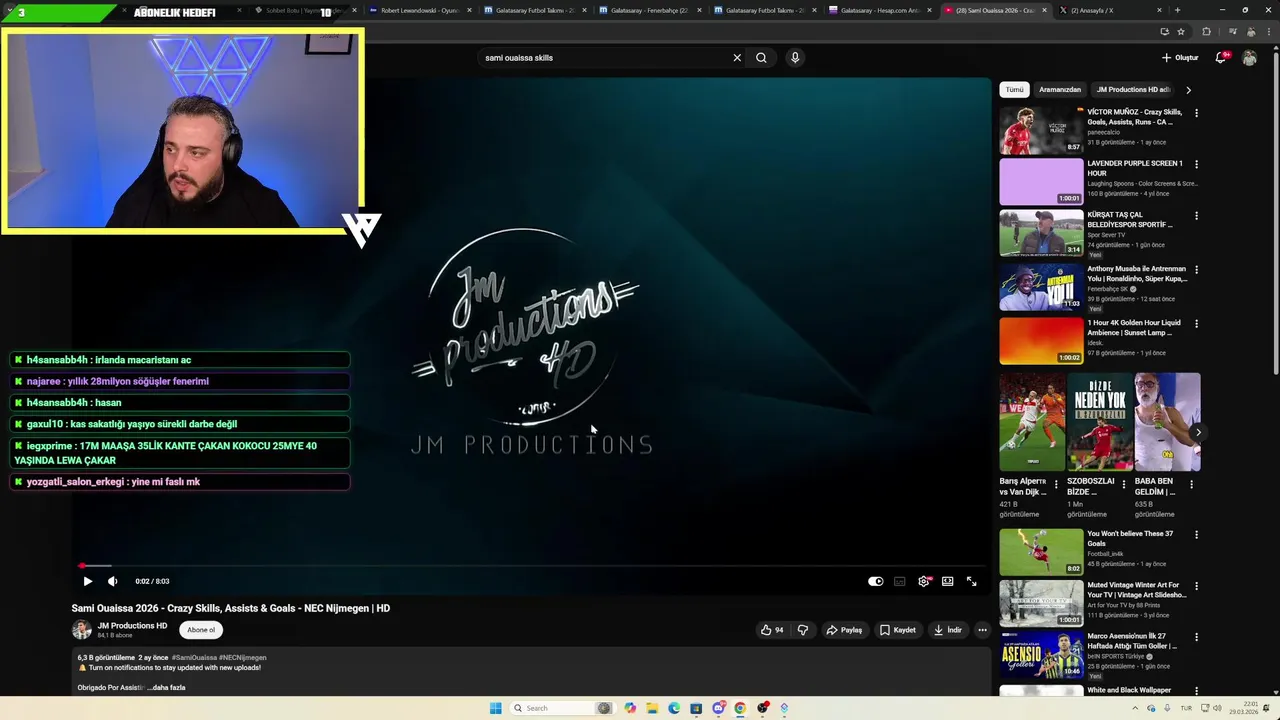Click the search field with sami ouaissa skills
The image size is (1280, 720).
[605, 58]
